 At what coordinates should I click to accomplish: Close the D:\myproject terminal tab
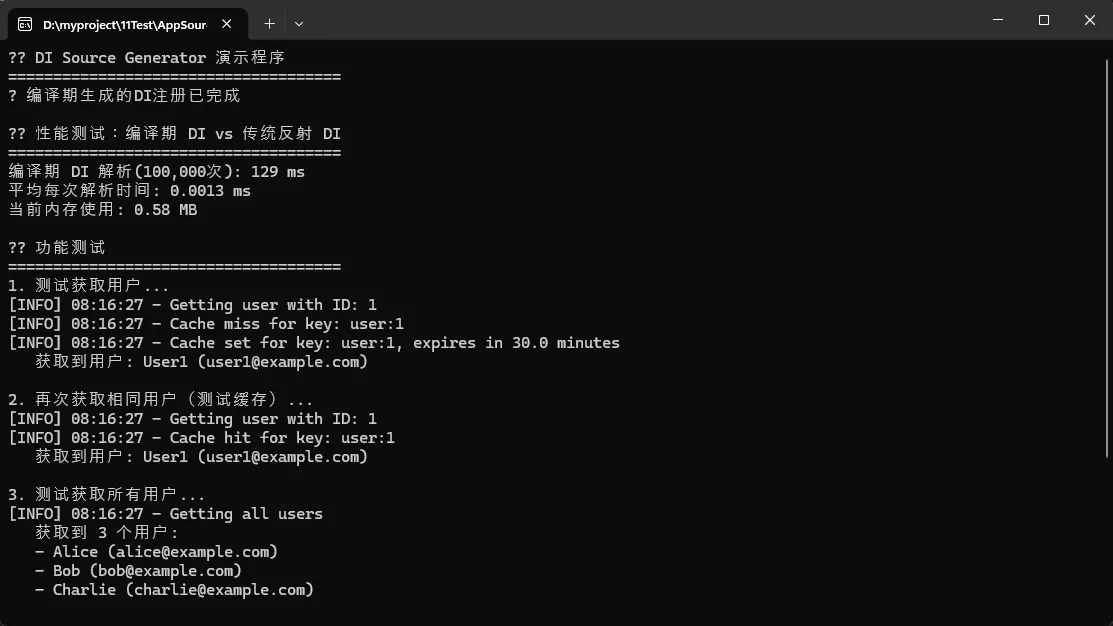(x=231, y=23)
